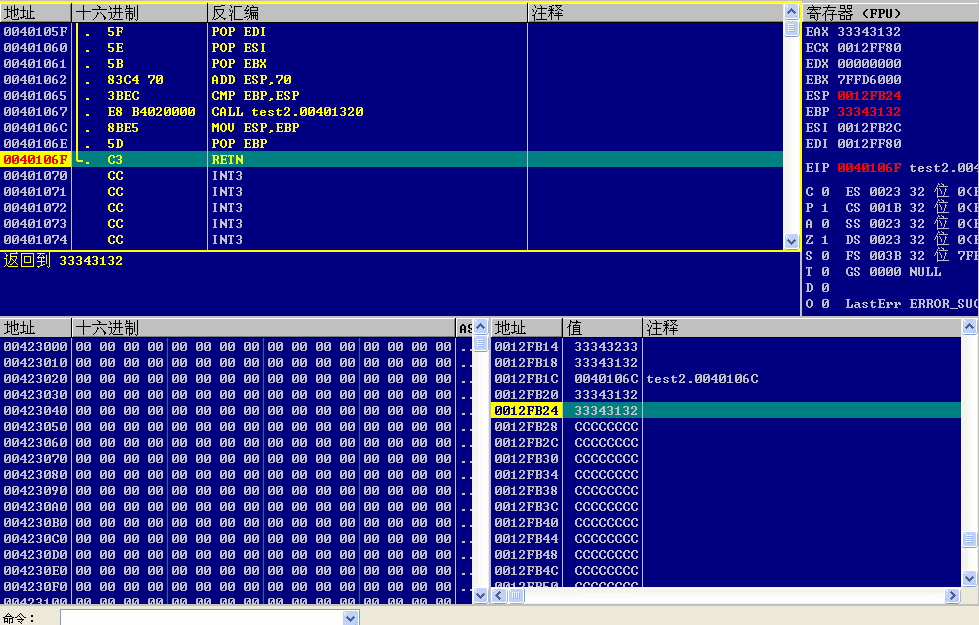This screenshot has width=979, height=625.
Task: Click left arrow of stack horizontal scrollbar
Action: (x=499, y=596)
